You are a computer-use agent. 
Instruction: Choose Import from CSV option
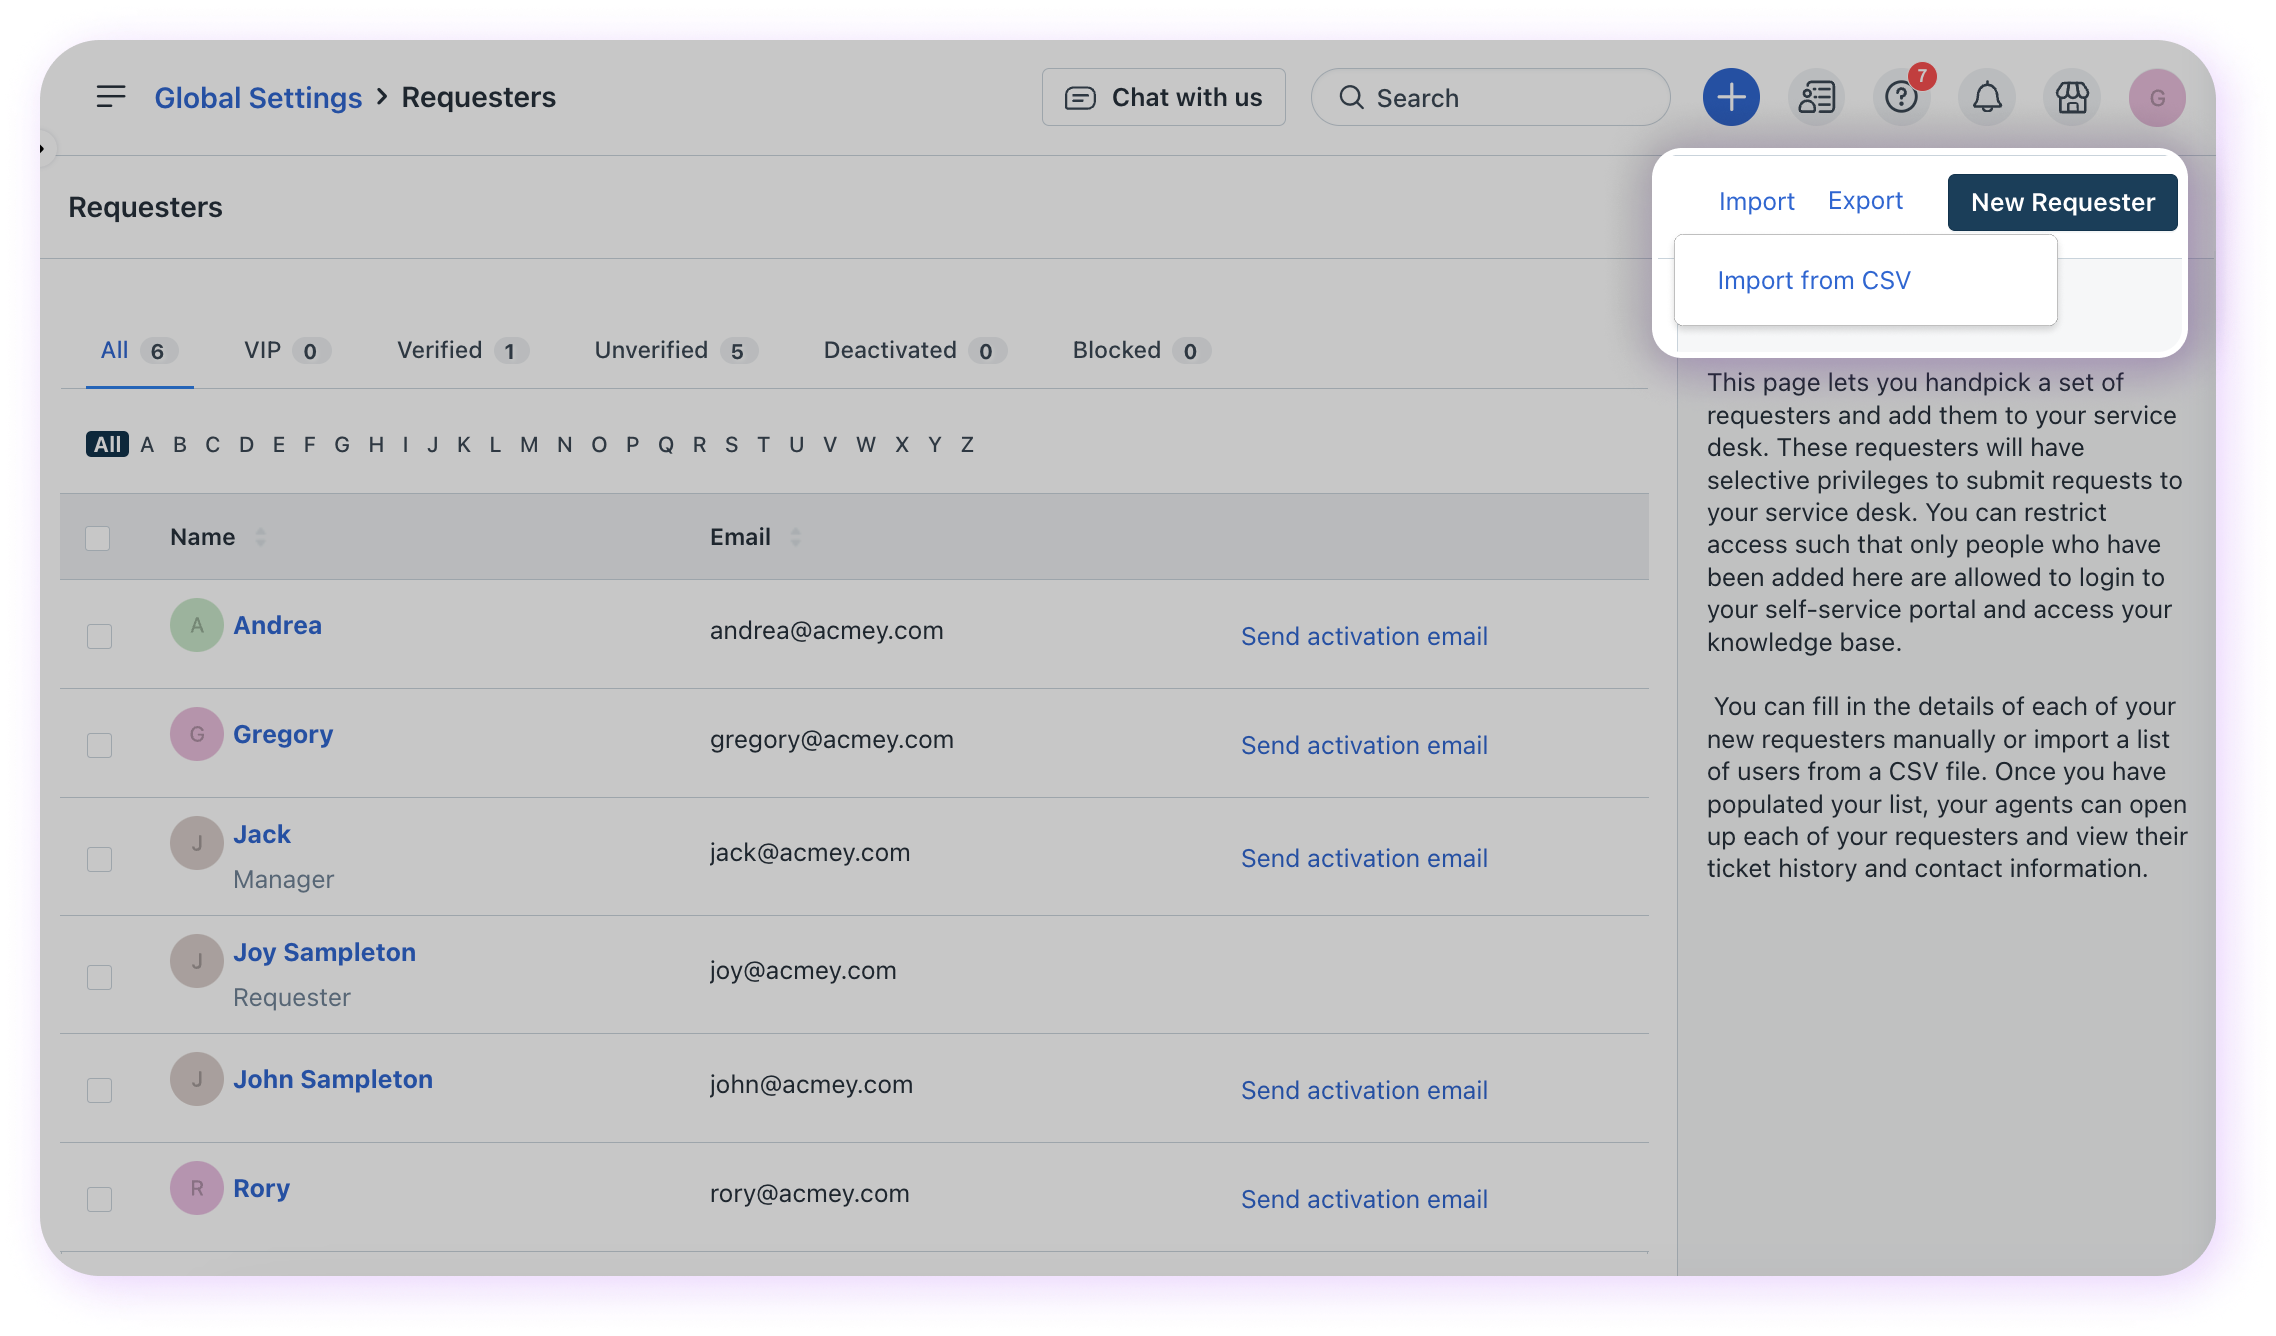tap(1813, 281)
